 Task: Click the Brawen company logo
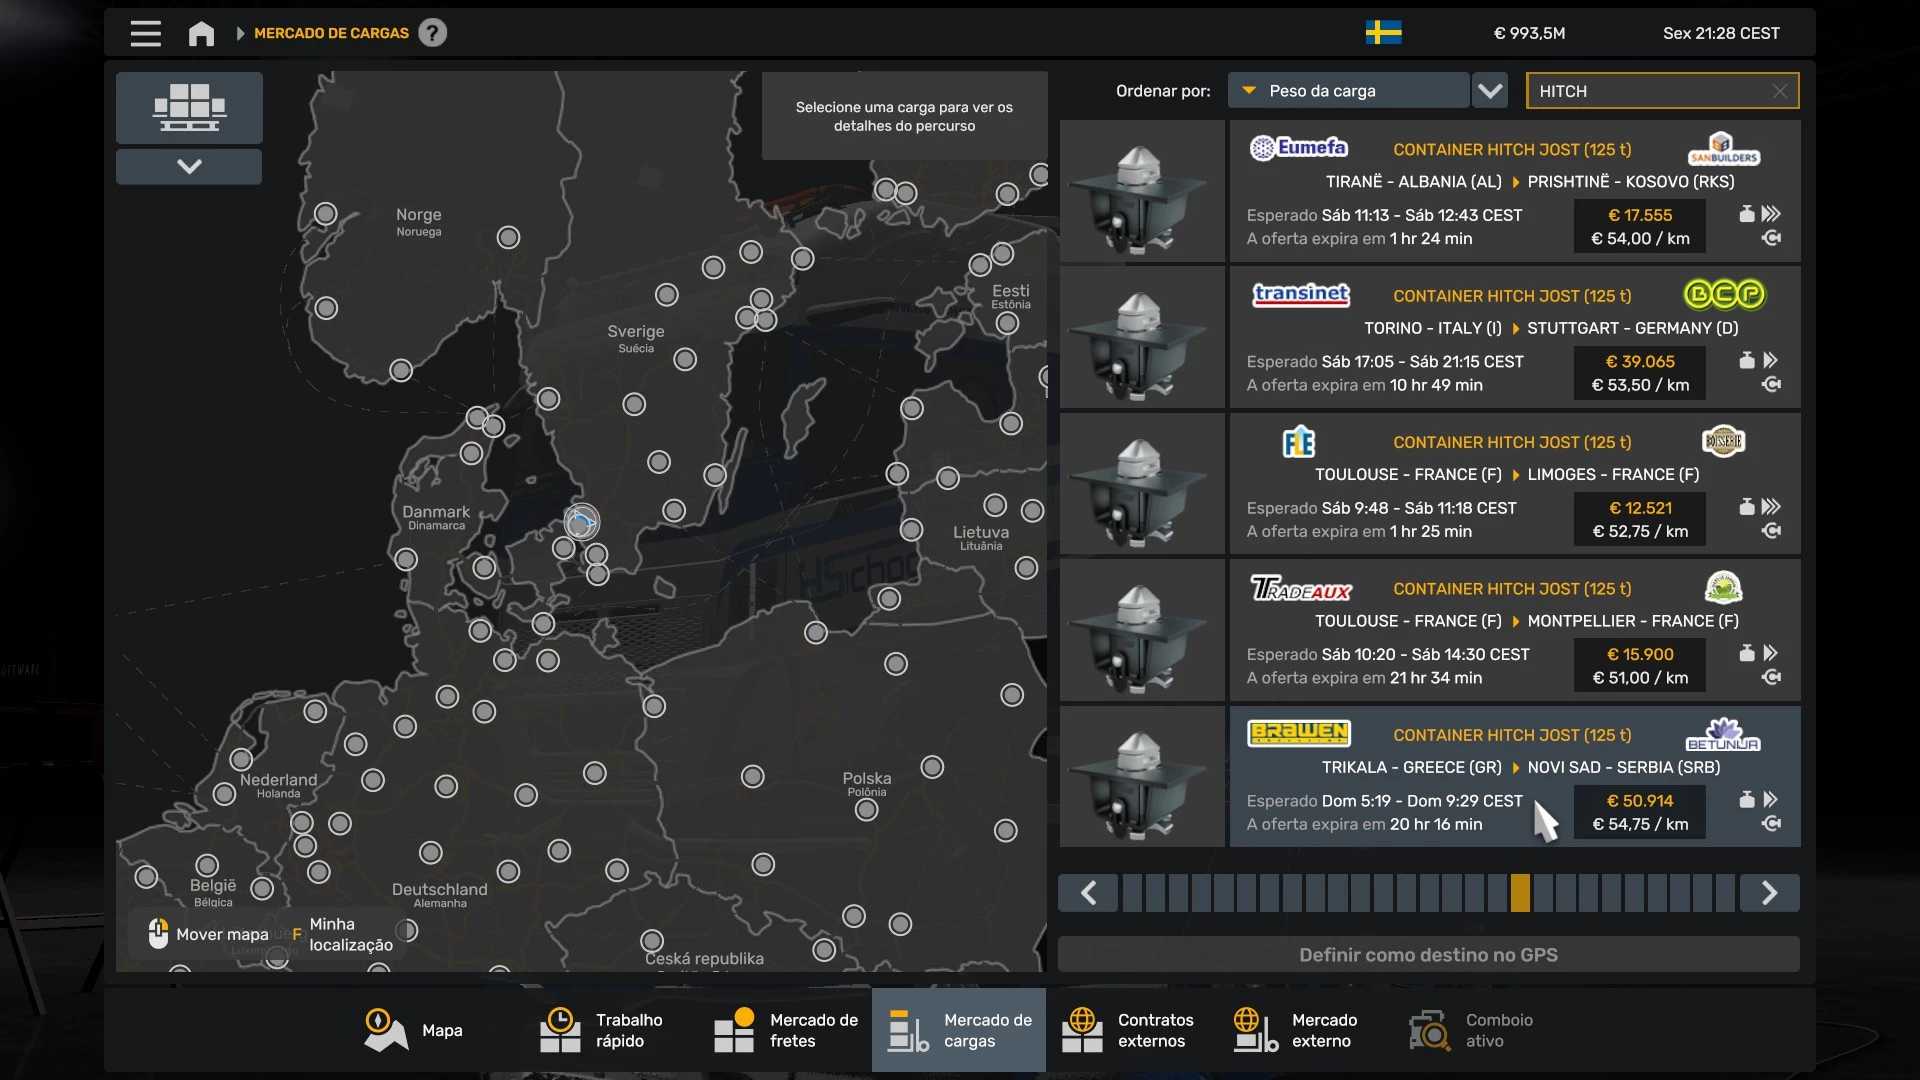1298,733
